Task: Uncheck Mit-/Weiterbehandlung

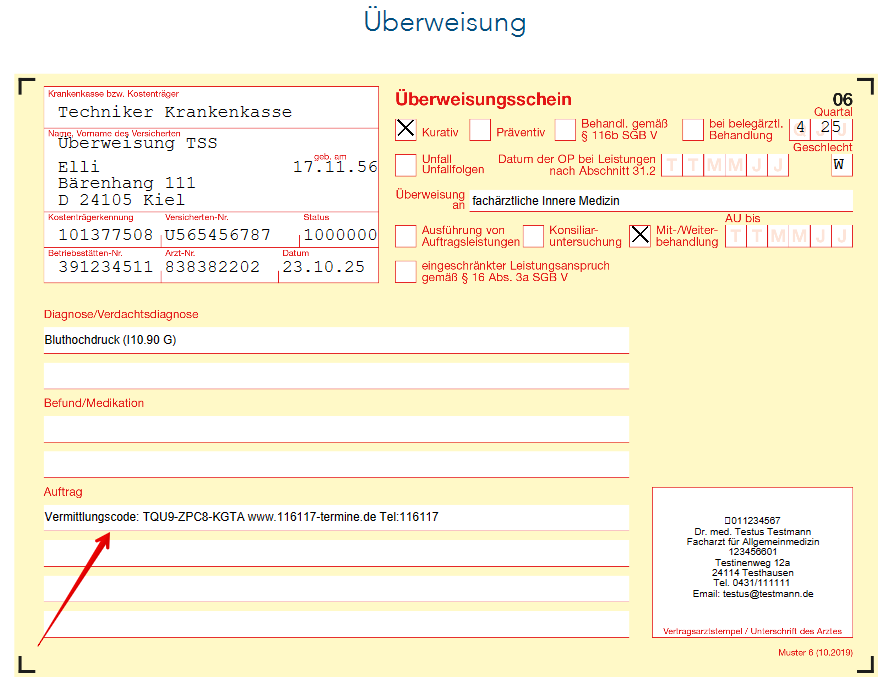Action: pyautogui.click(x=640, y=234)
